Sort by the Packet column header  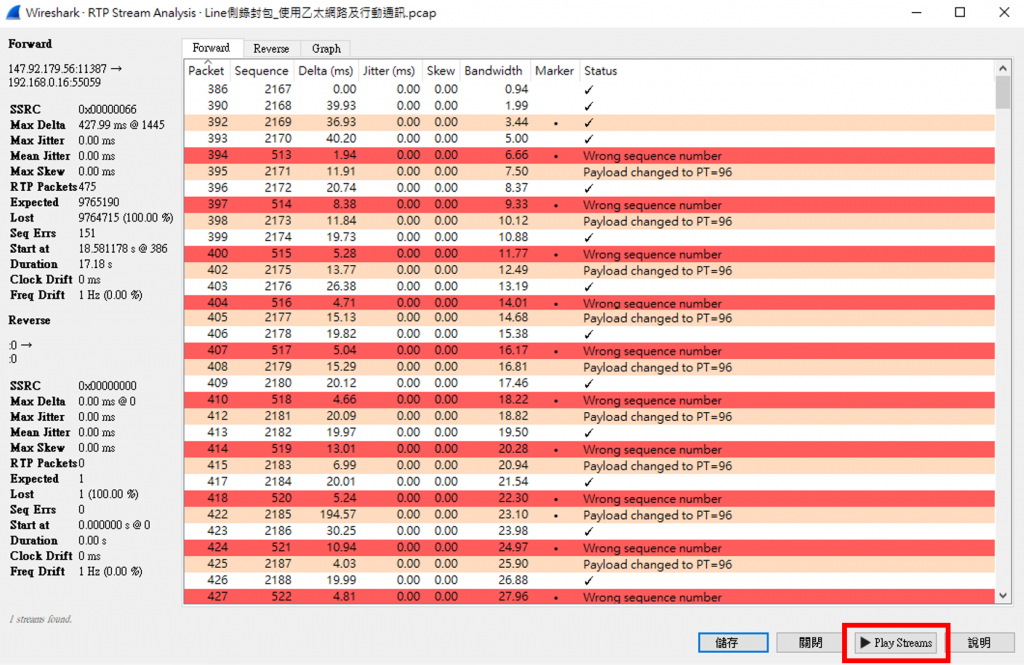206,71
